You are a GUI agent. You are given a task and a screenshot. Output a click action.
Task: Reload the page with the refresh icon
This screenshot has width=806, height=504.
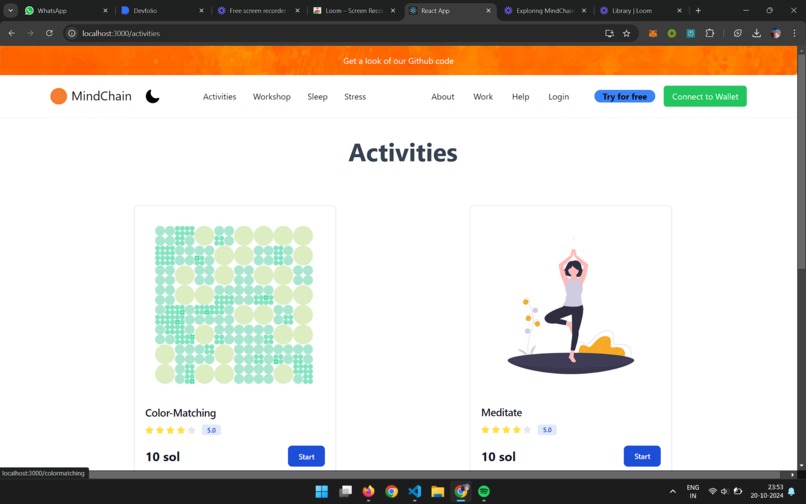point(49,33)
